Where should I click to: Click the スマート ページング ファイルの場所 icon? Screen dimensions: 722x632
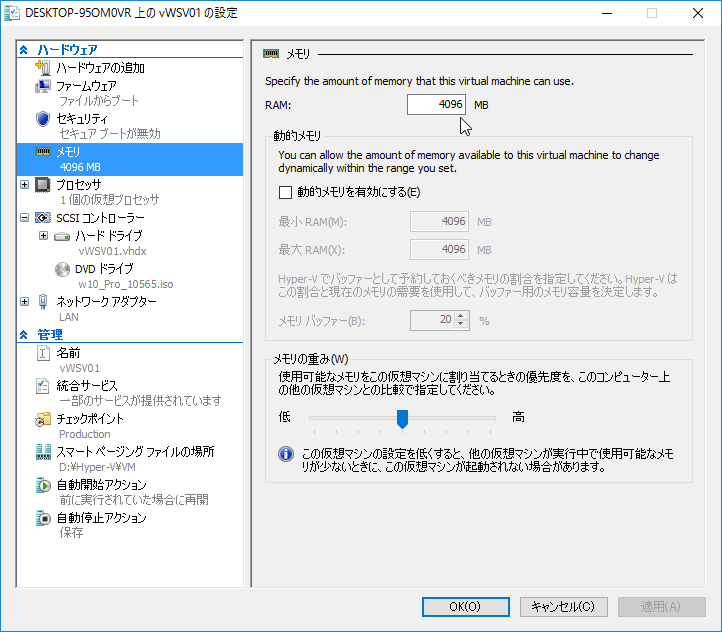coord(43,452)
